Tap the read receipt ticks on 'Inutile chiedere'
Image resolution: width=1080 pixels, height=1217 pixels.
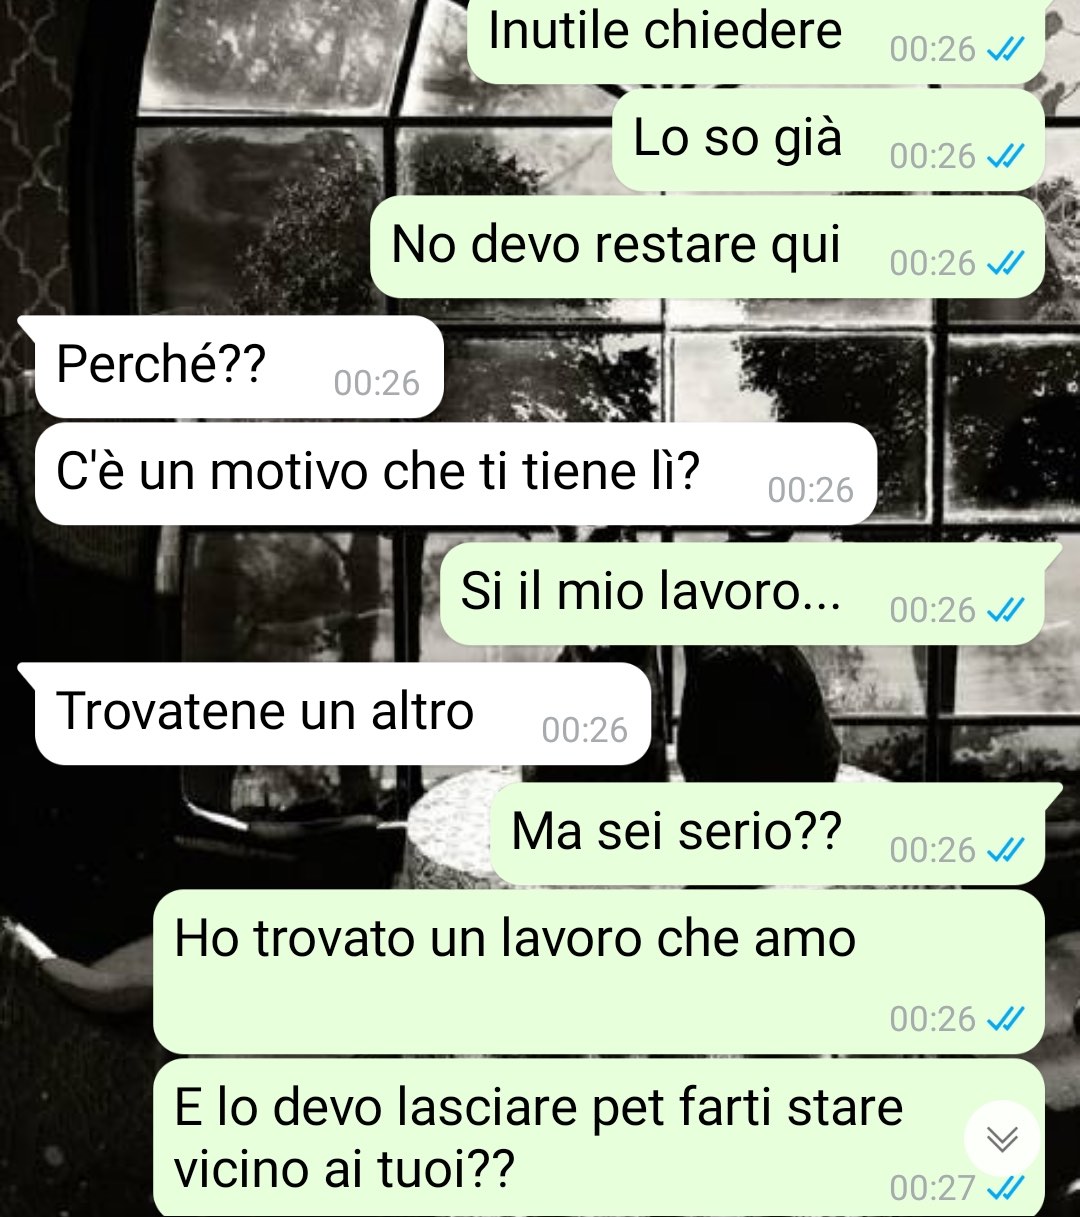coord(1005,50)
